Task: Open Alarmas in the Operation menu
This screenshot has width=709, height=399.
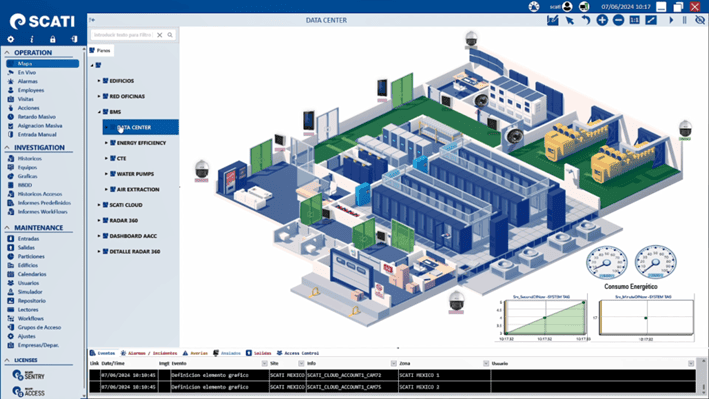Action: coord(28,81)
